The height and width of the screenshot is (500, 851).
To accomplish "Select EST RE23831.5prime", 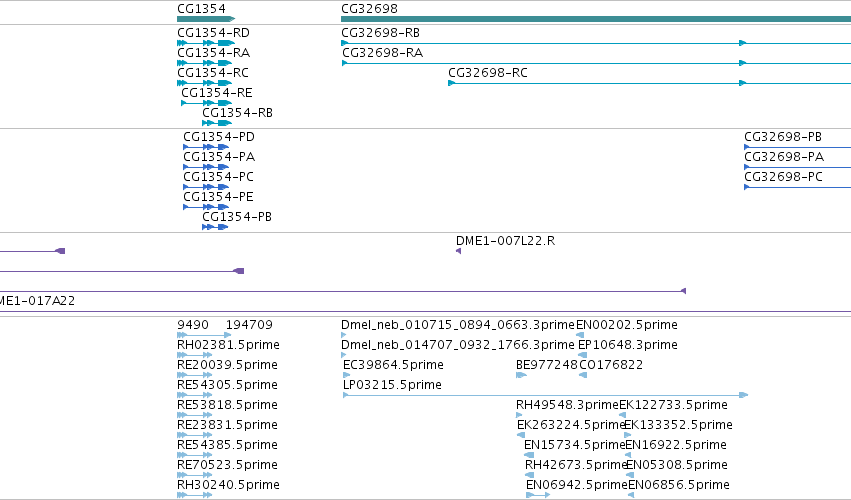I will [227, 425].
